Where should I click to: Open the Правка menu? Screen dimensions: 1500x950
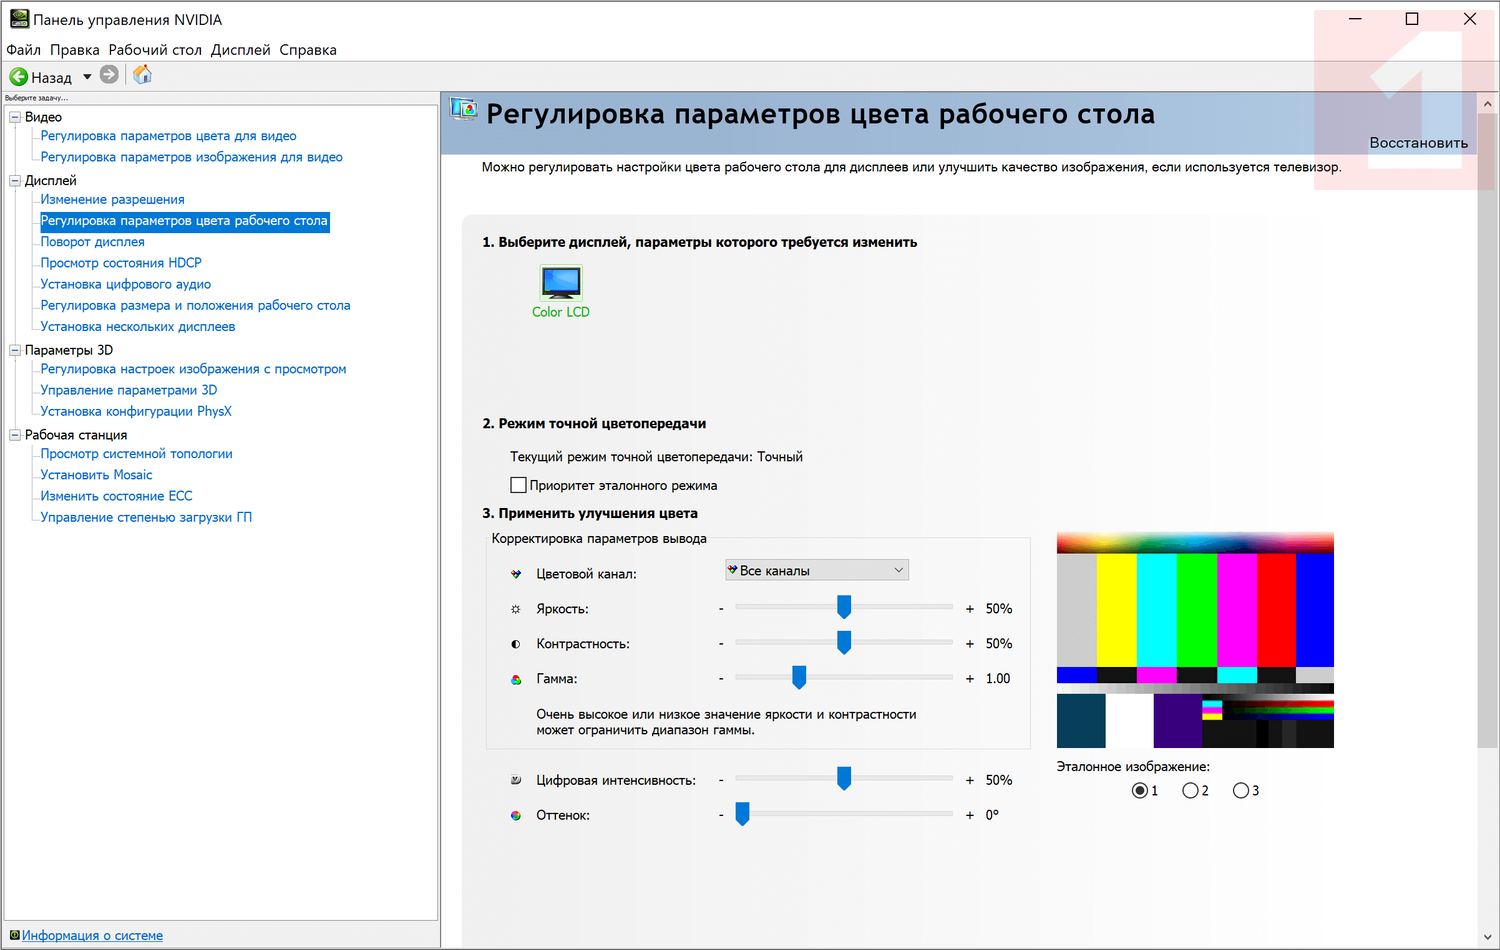(x=75, y=50)
